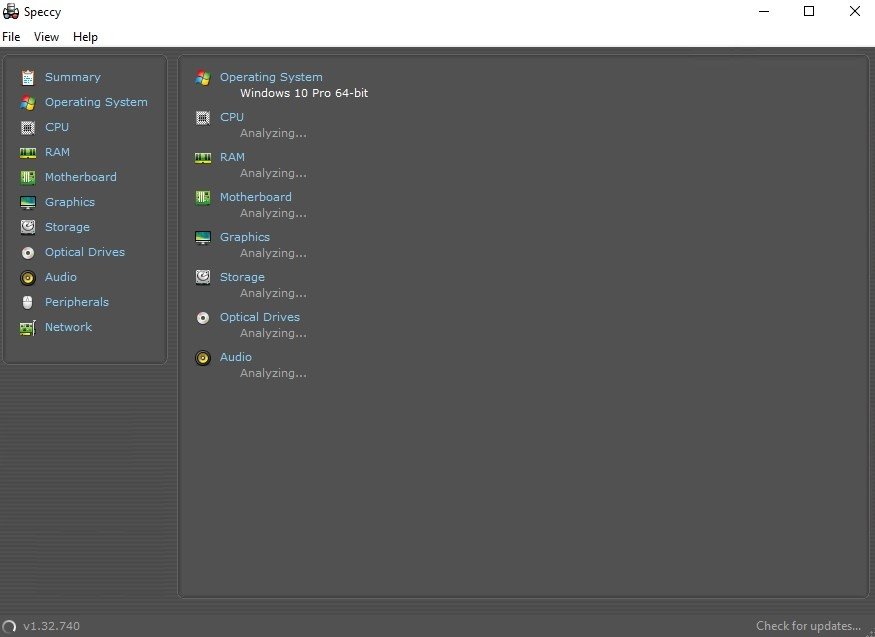Click the Analyzing text under RAM

[x=273, y=173]
